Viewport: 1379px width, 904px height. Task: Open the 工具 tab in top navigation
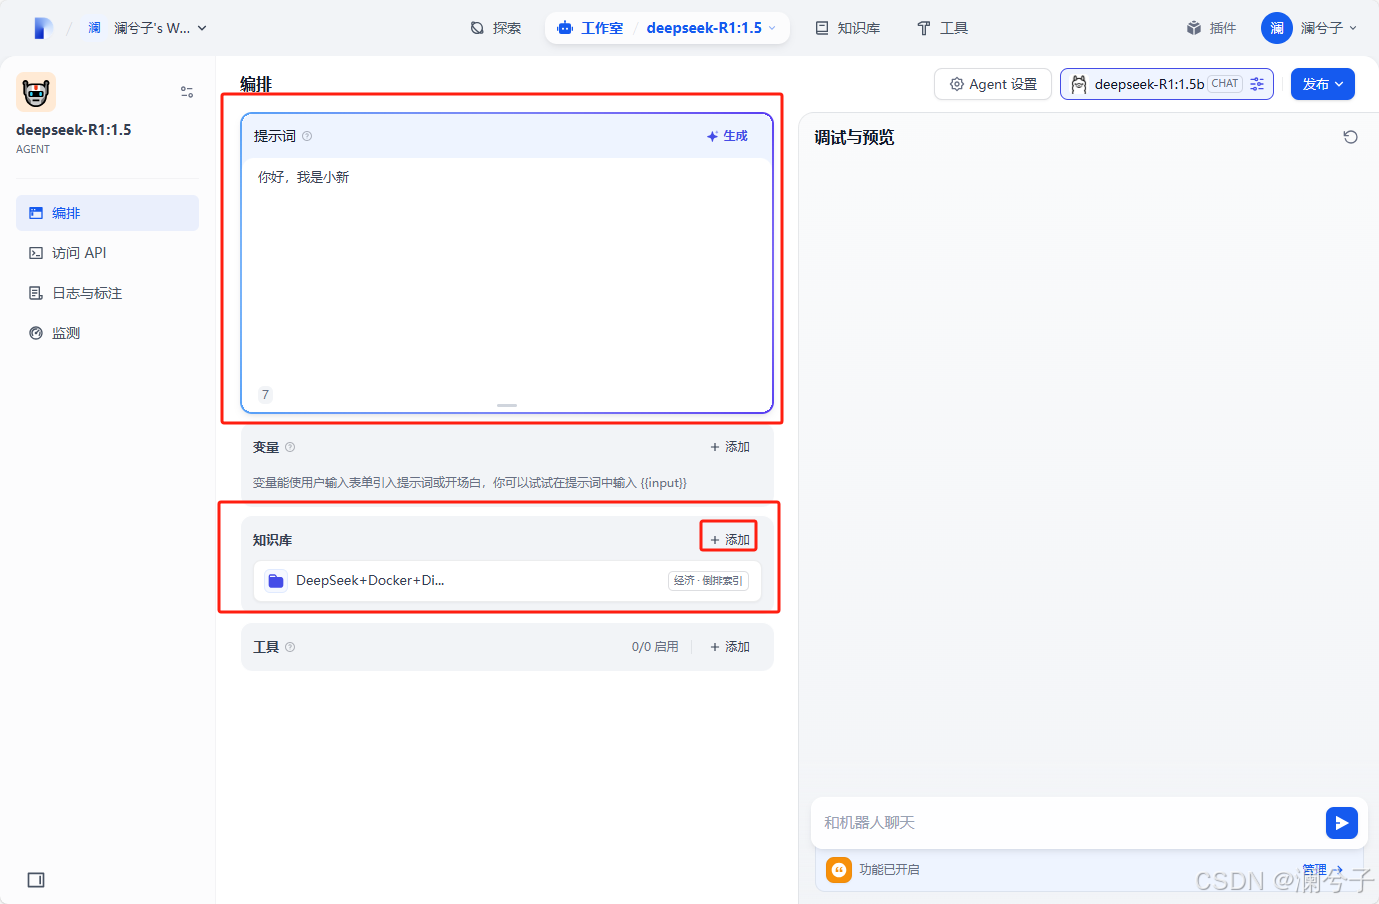pos(942,28)
